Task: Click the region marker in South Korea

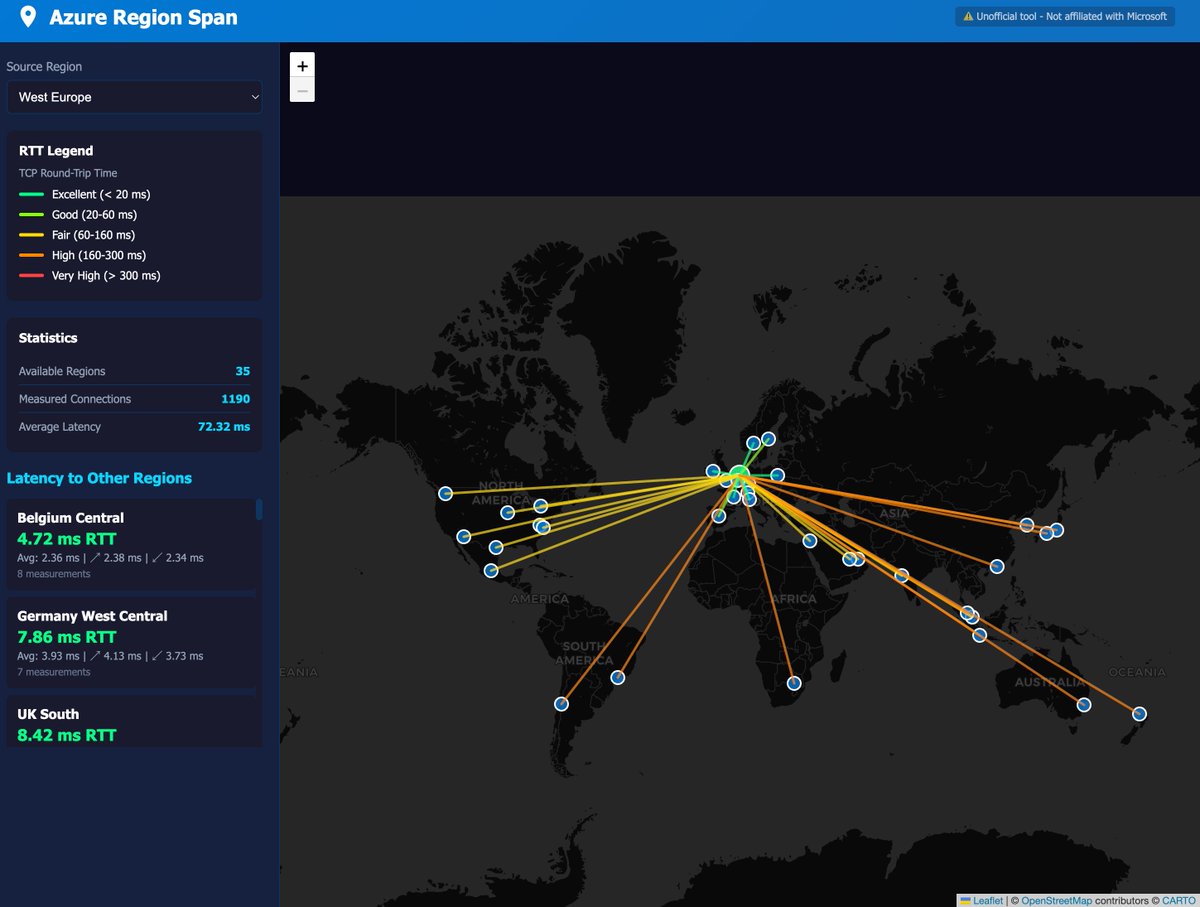Action: (x=1027, y=525)
